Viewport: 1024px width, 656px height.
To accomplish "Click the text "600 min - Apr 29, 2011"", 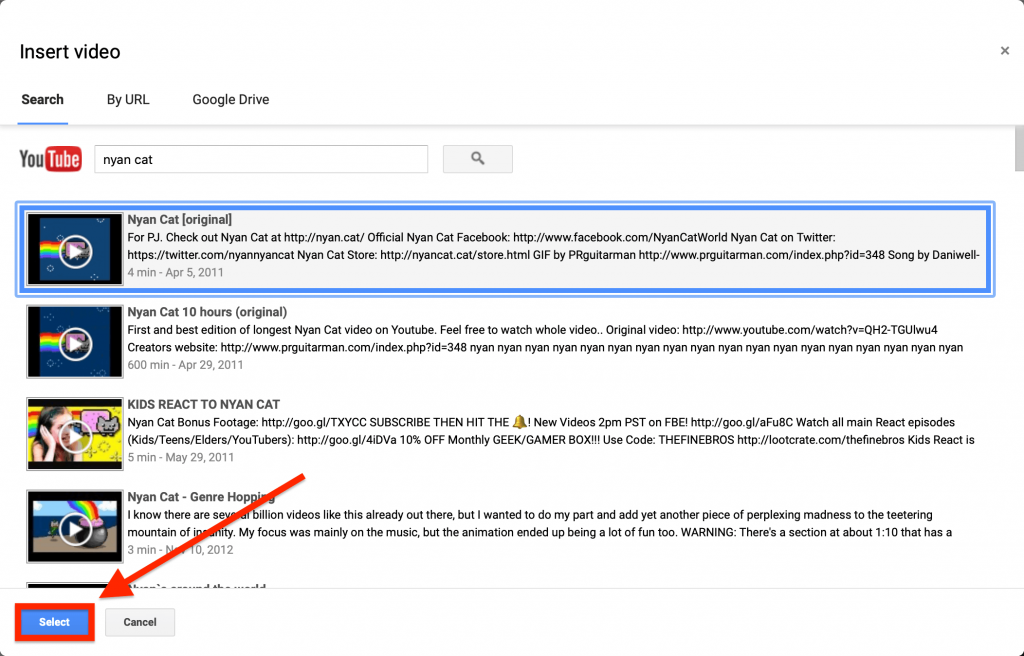I will (x=185, y=365).
